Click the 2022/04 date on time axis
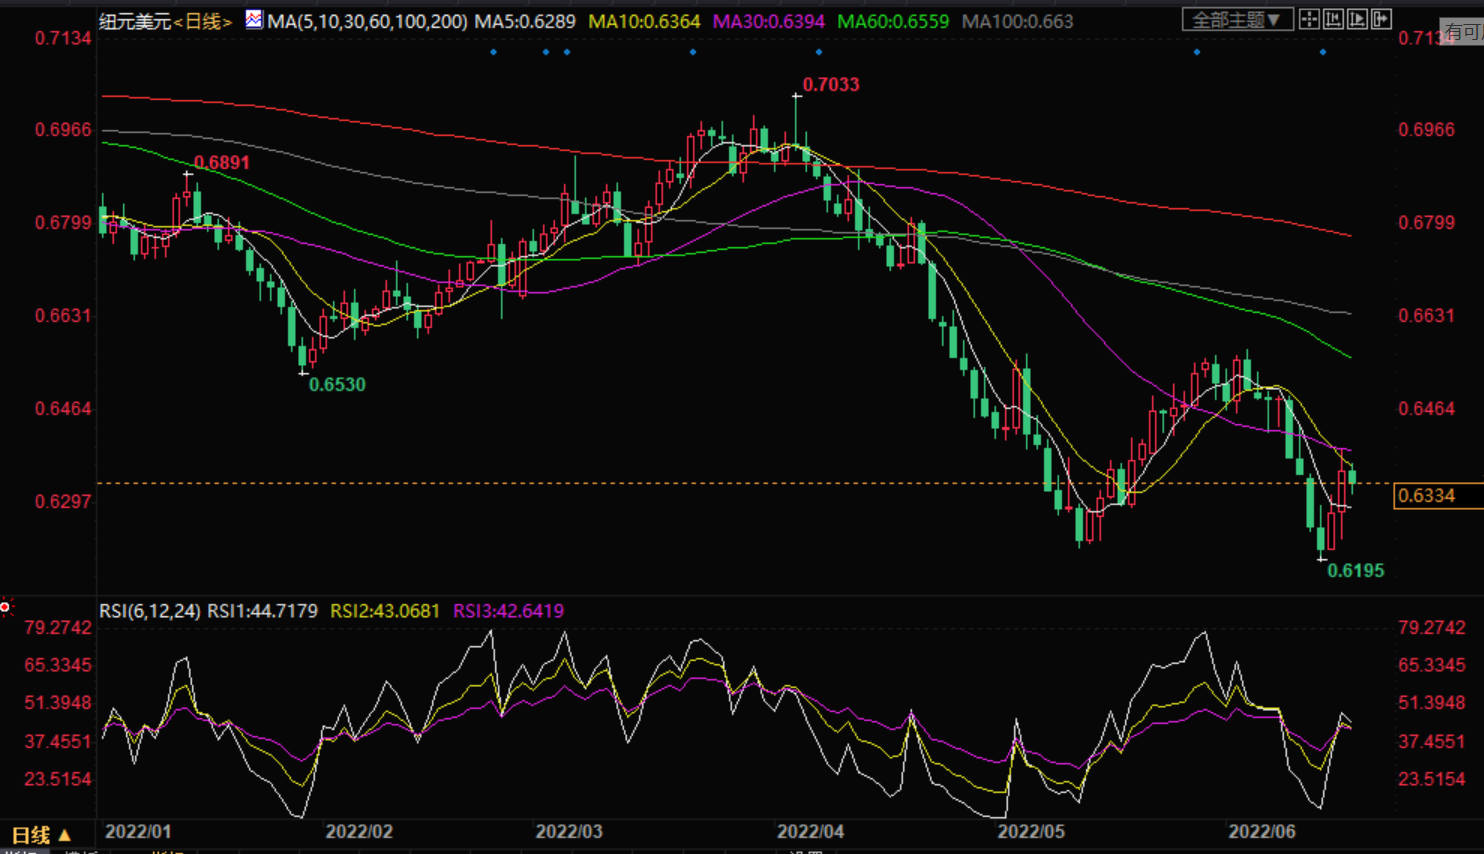The image size is (1484, 854). click(x=811, y=832)
